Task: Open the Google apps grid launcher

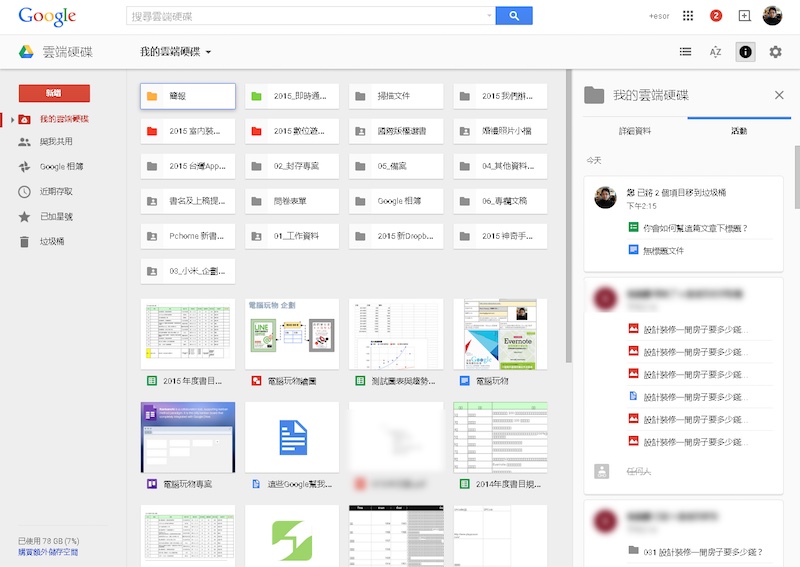Action: [688, 16]
